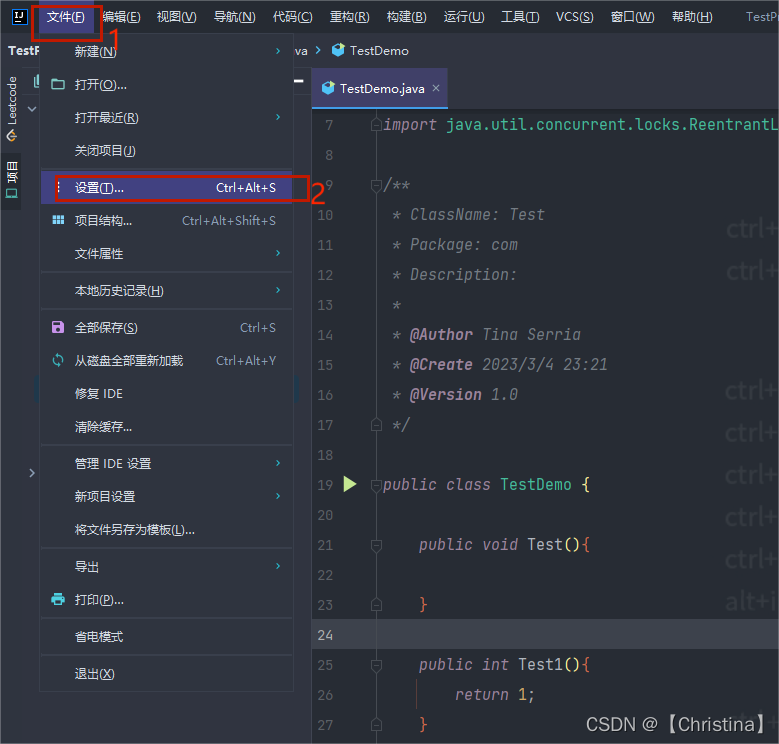Open the 构建(B) menu
The width and height of the screenshot is (779, 744).
(406, 17)
